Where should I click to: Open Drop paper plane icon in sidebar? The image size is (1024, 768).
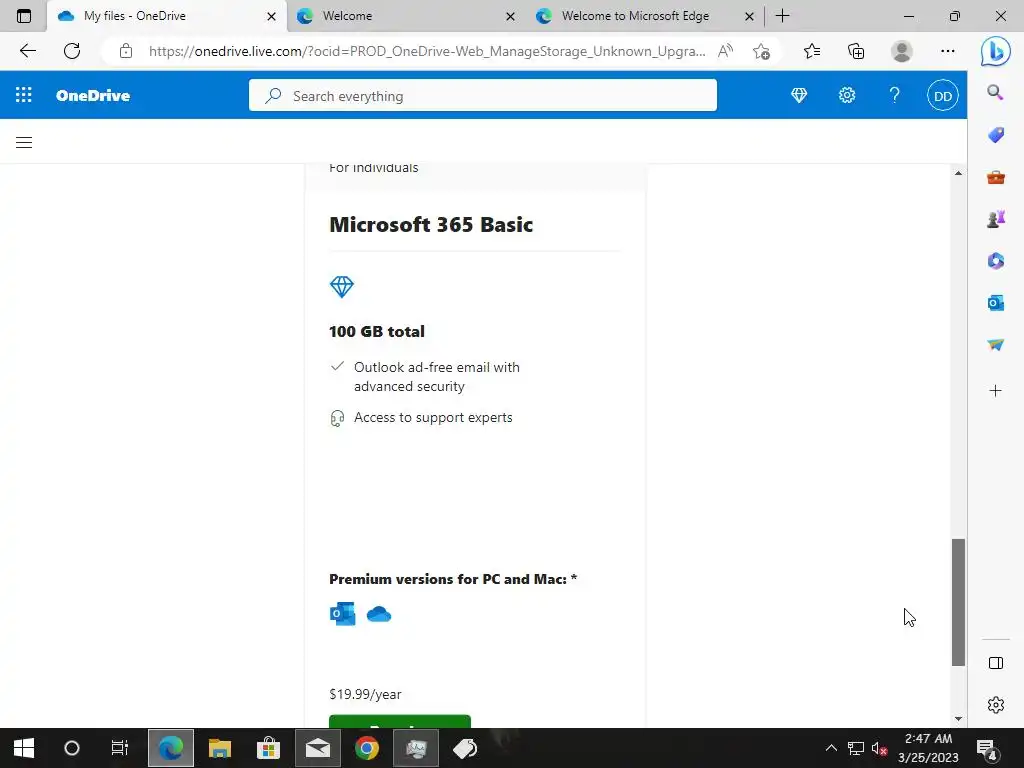(995, 344)
